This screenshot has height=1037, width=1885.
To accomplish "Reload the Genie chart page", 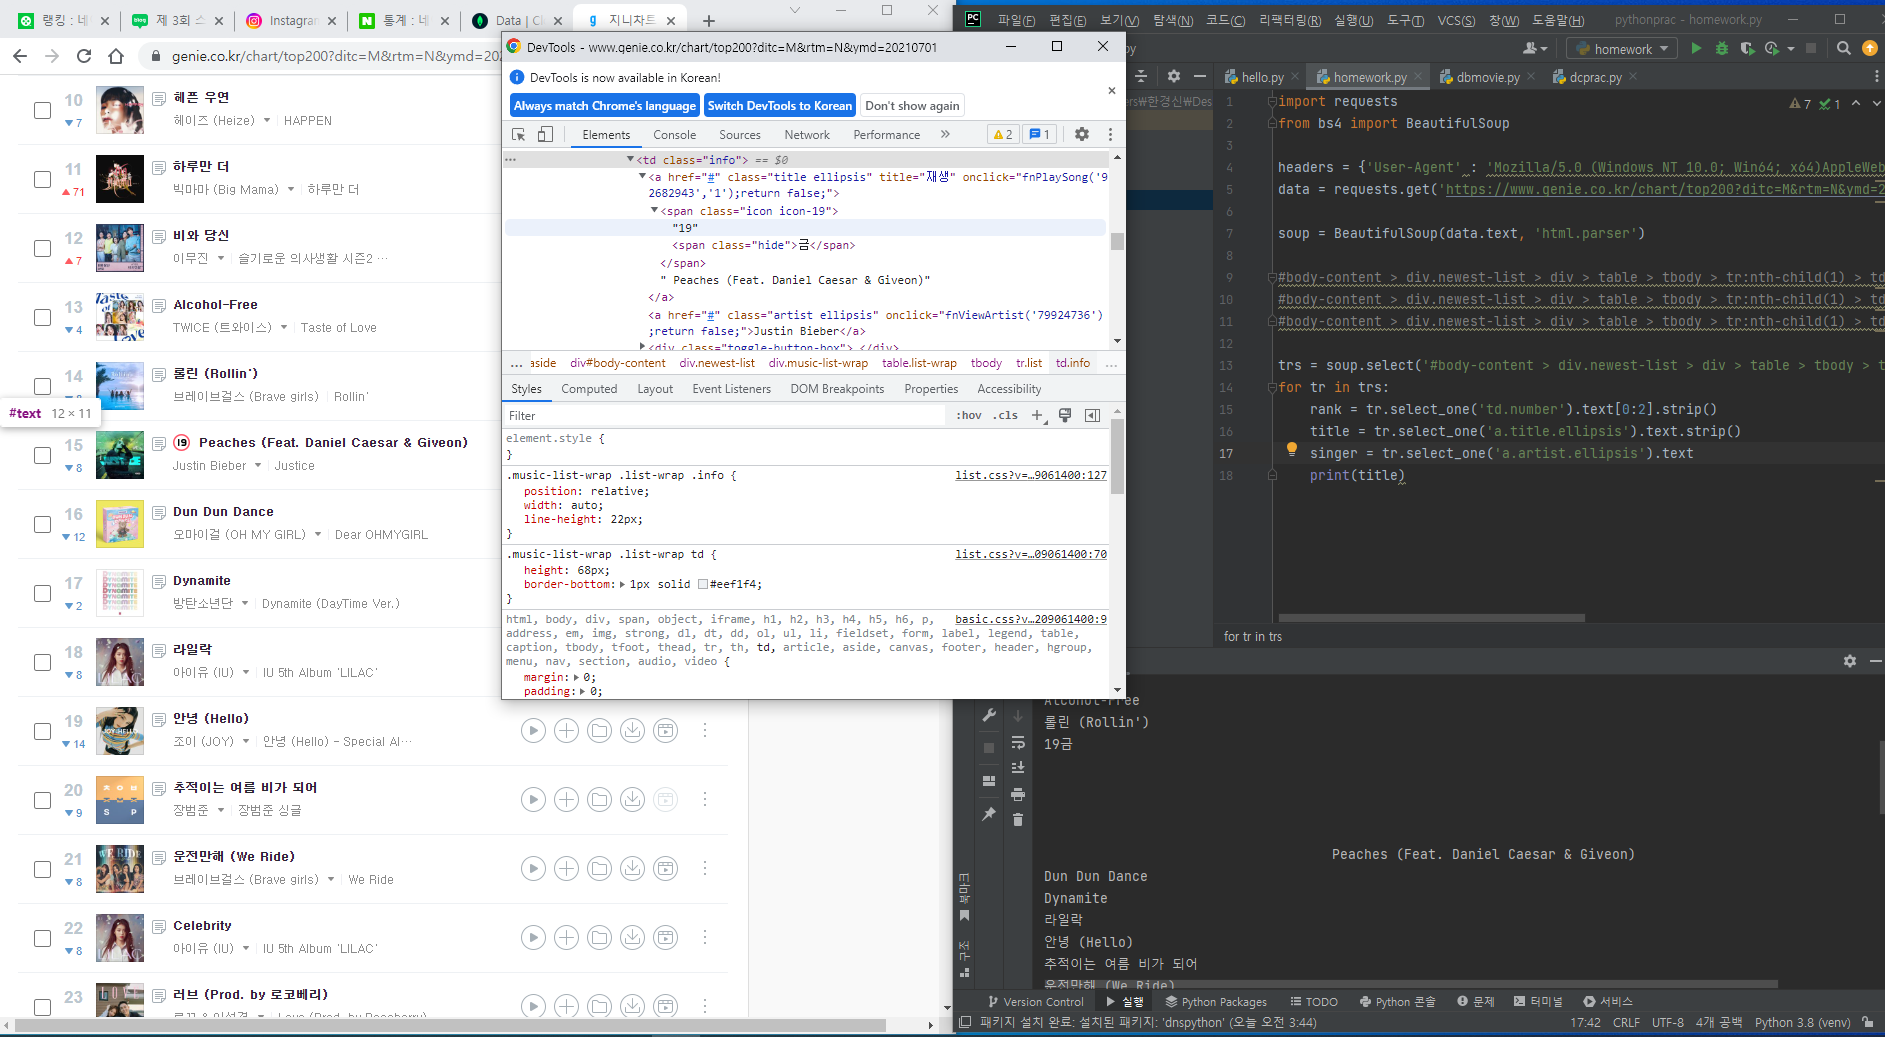I will coord(84,56).
